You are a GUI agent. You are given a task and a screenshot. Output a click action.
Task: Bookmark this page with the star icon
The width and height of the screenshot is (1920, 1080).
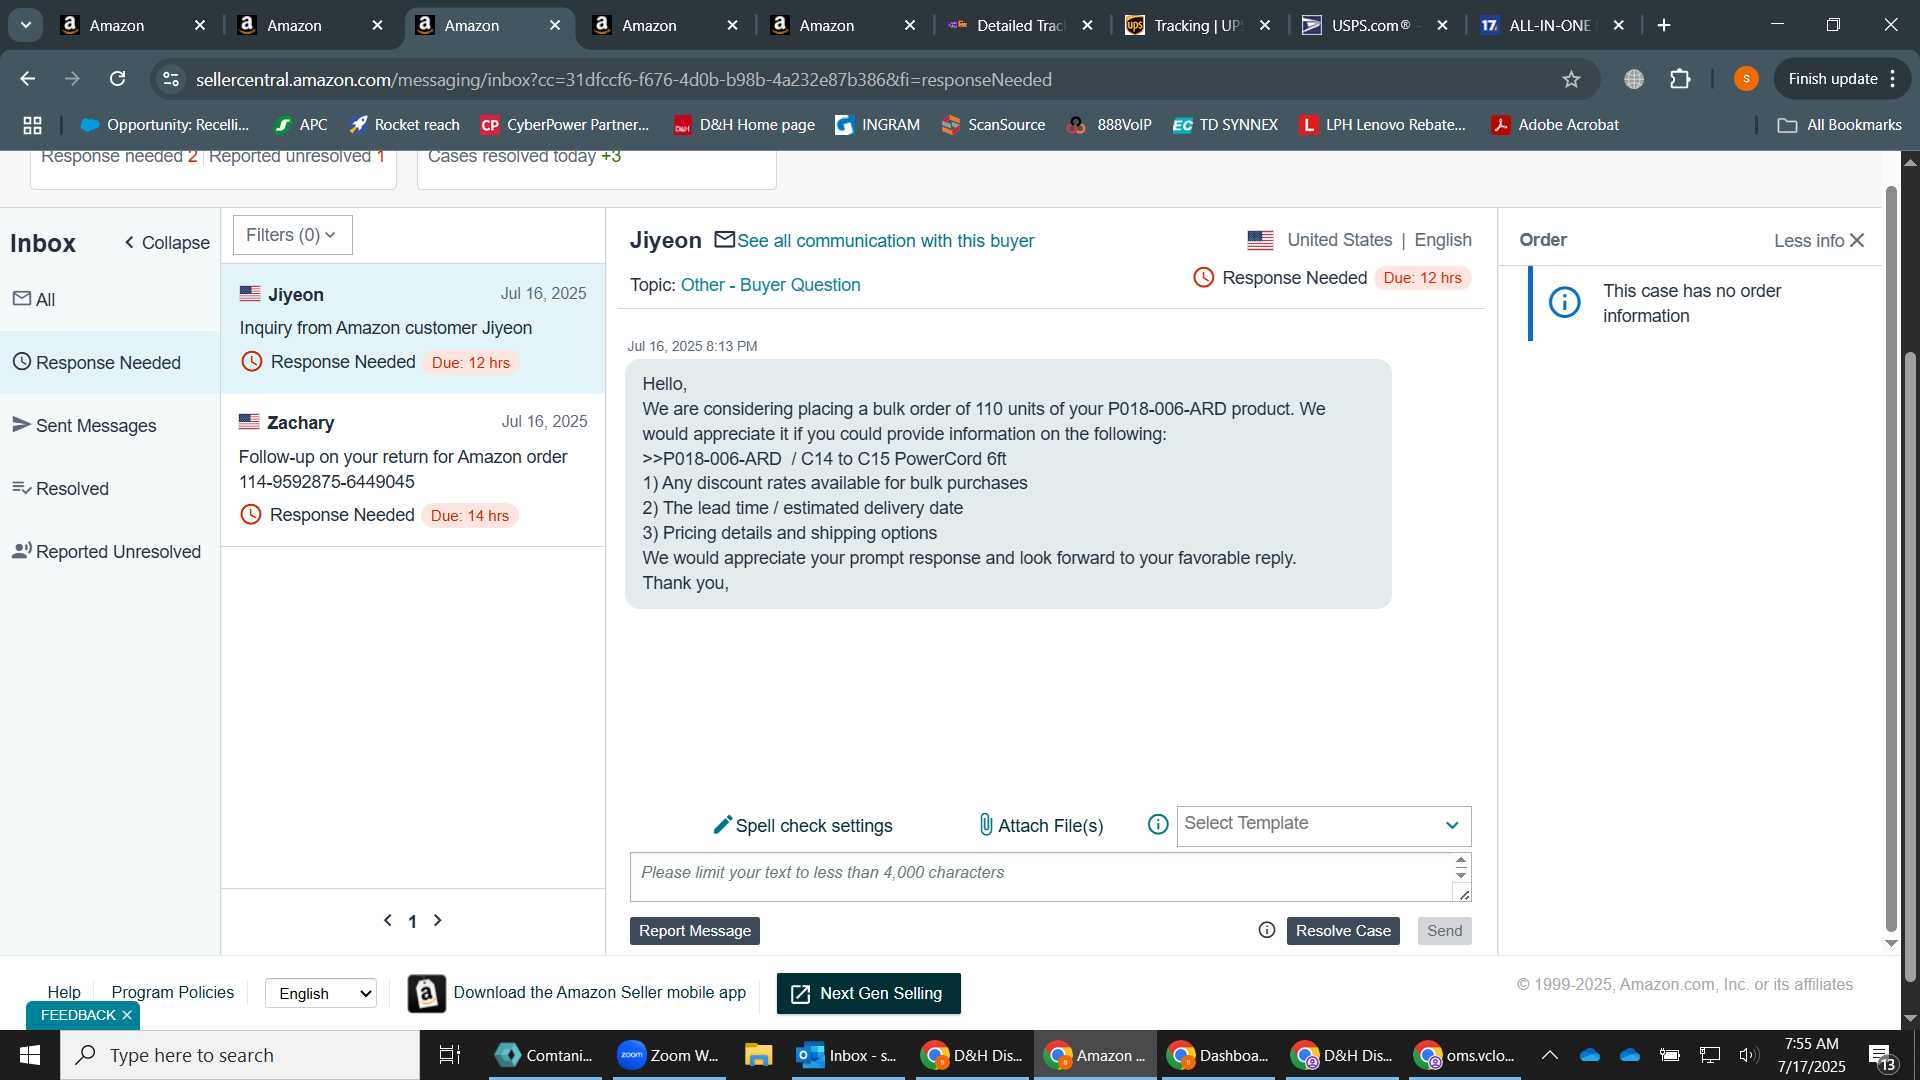click(1571, 79)
